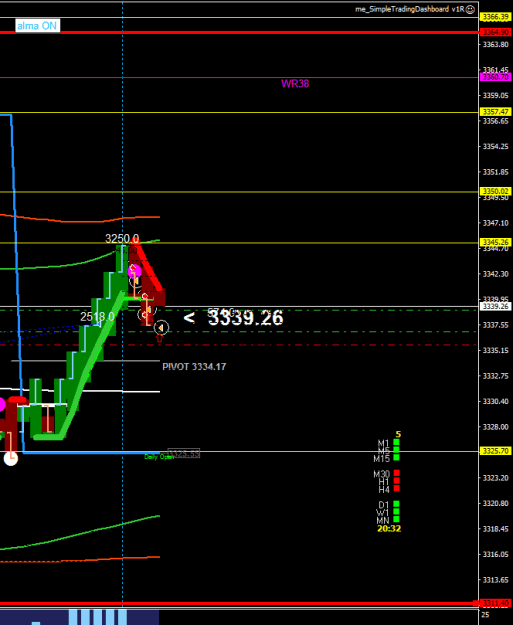Click the M30 red trend indicator square

pos(397,473)
